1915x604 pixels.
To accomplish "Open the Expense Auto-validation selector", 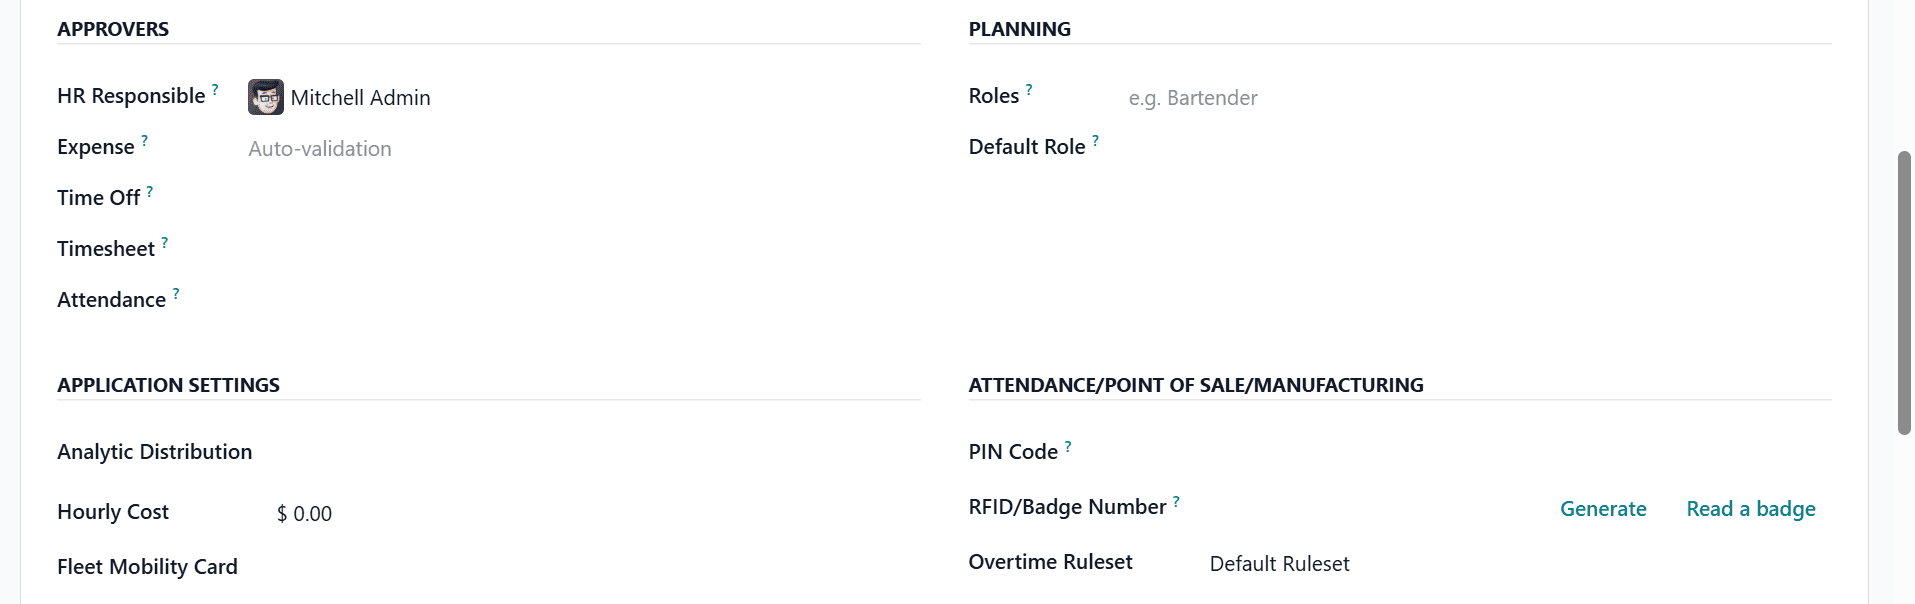I will (319, 148).
